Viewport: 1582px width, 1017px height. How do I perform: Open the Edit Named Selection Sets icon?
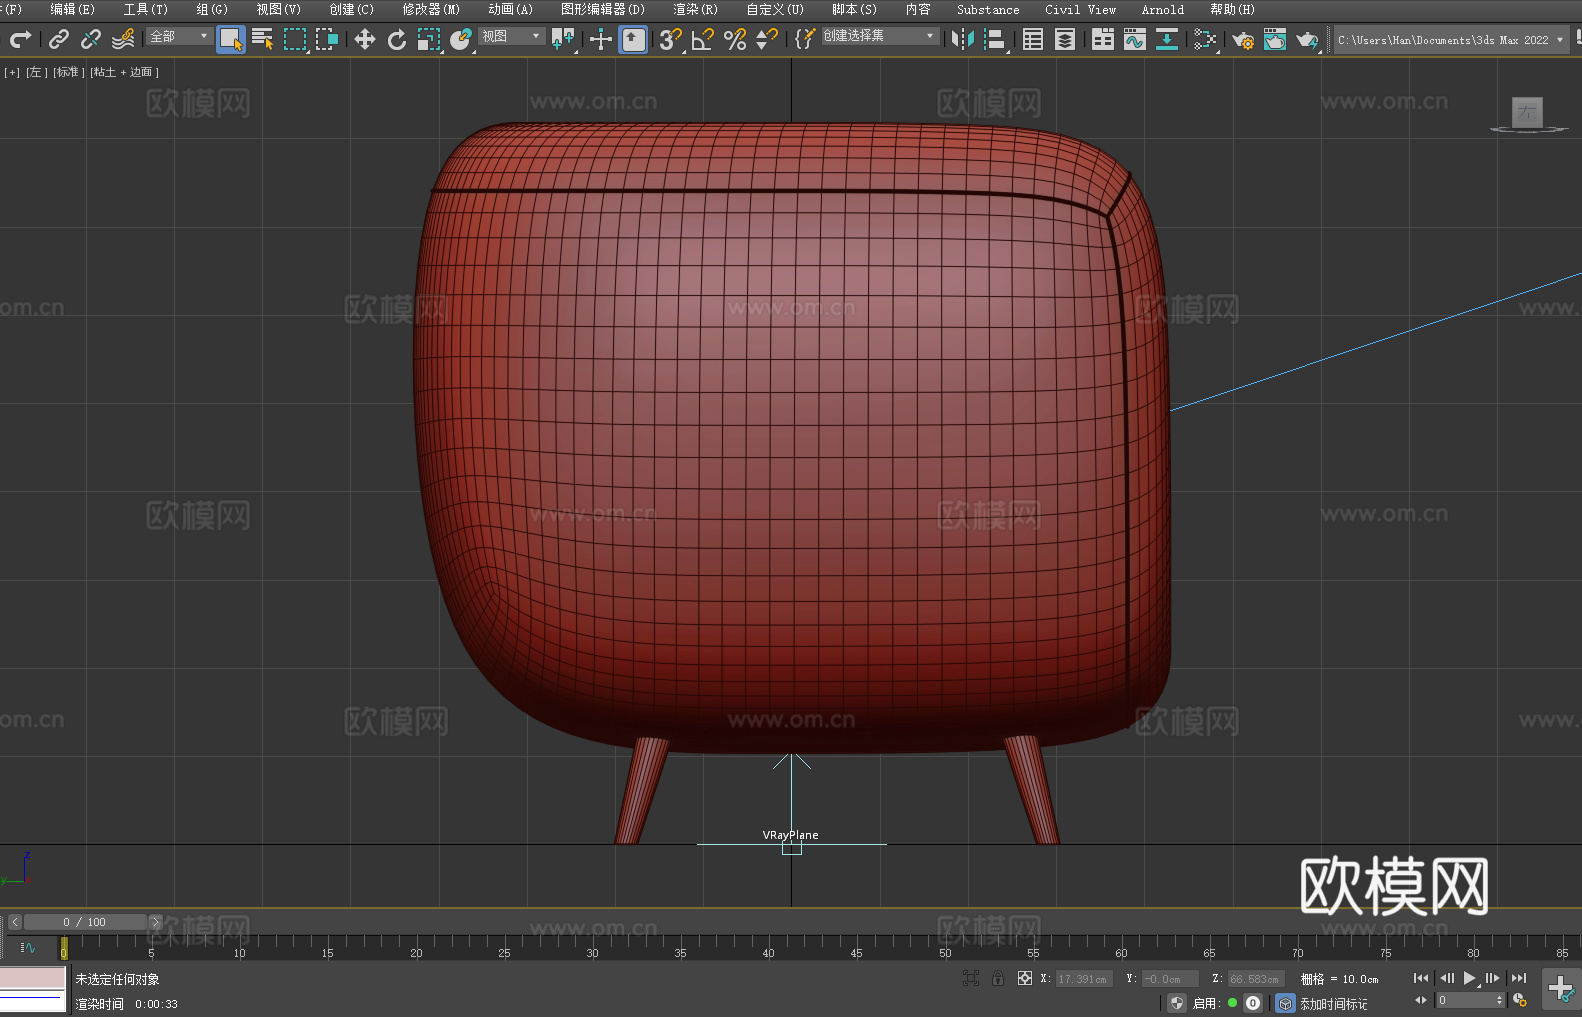coord(805,39)
